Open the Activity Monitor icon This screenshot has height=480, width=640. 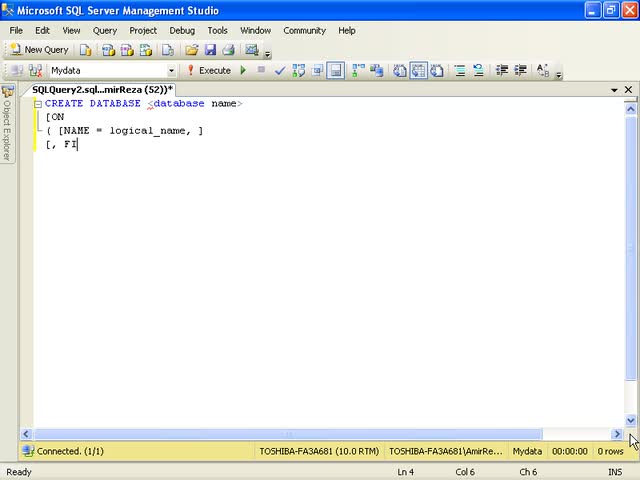pos(251,50)
